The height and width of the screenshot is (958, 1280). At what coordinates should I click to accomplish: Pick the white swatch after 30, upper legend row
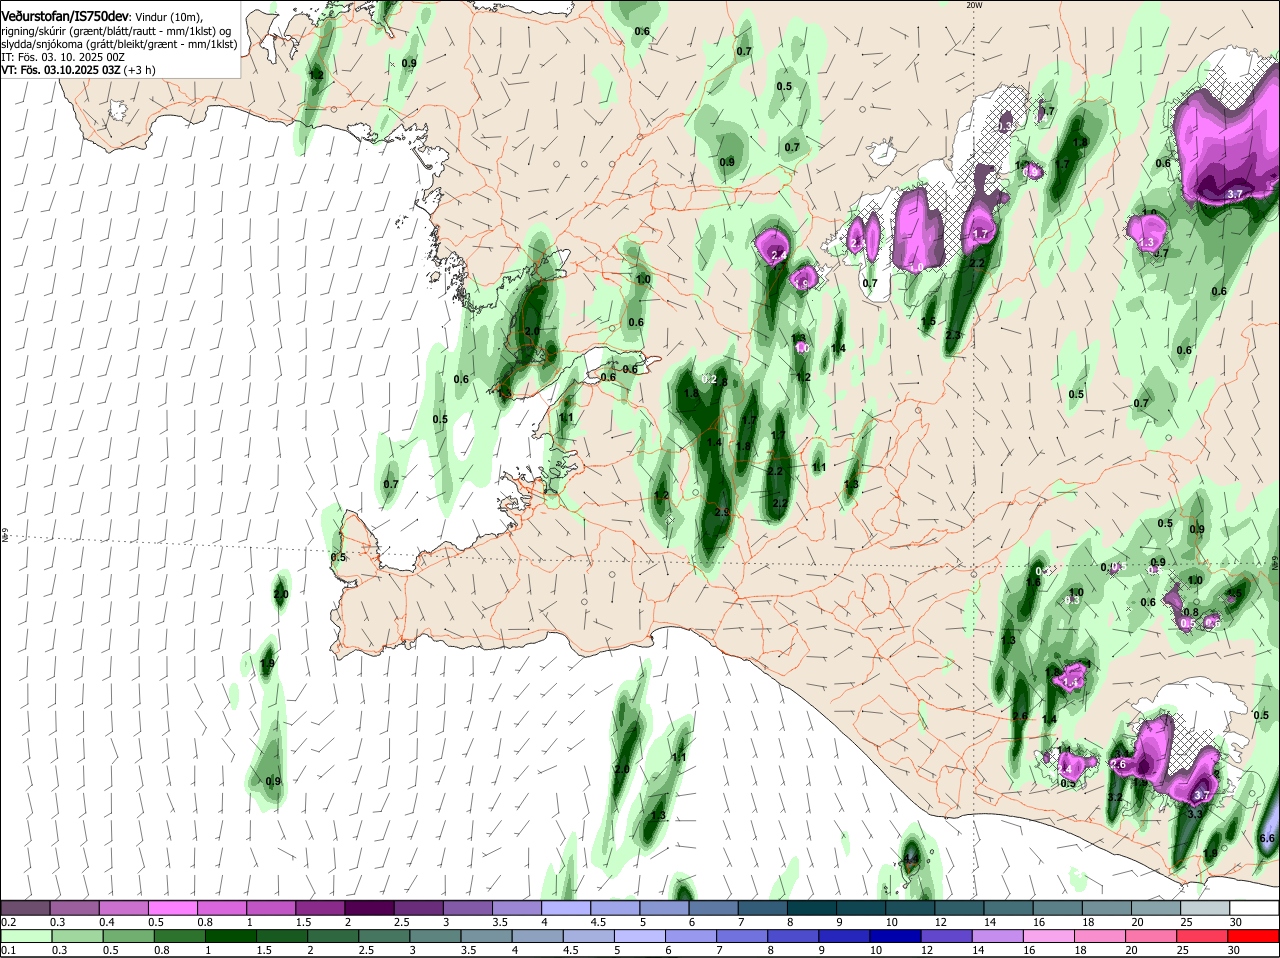(1256, 909)
